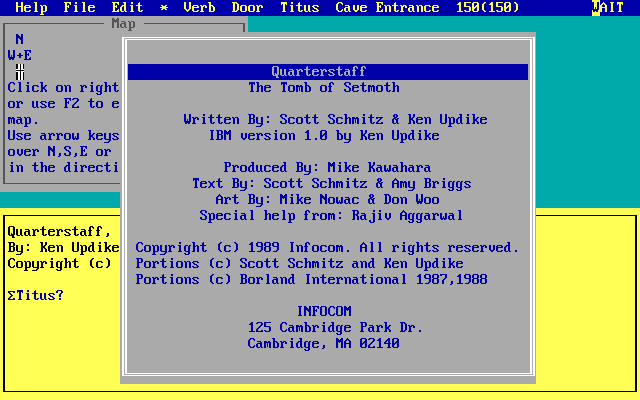Click 'Special help from: Rajiv Aggarwal' line
The image size is (640, 400).
pos(331,216)
